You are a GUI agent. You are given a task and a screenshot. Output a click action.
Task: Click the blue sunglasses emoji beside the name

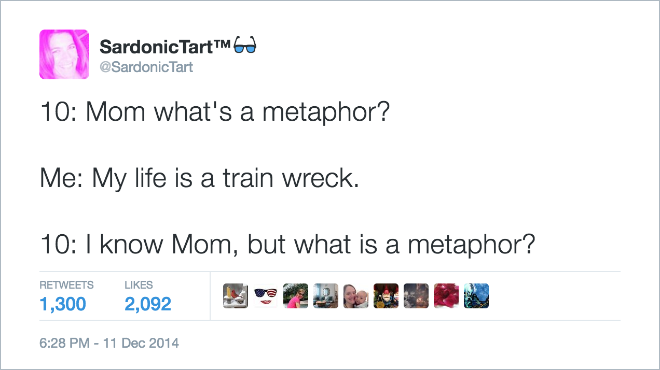click(x=245, y=45)
